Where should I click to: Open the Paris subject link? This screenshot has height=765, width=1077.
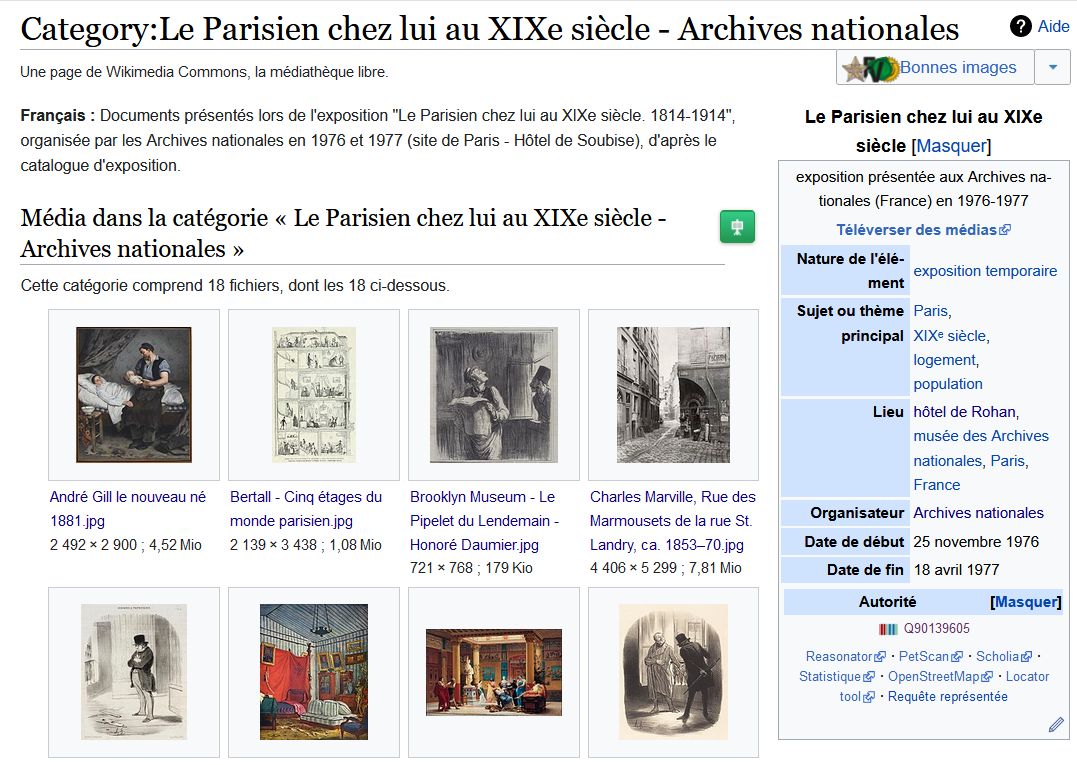point(930,311)
